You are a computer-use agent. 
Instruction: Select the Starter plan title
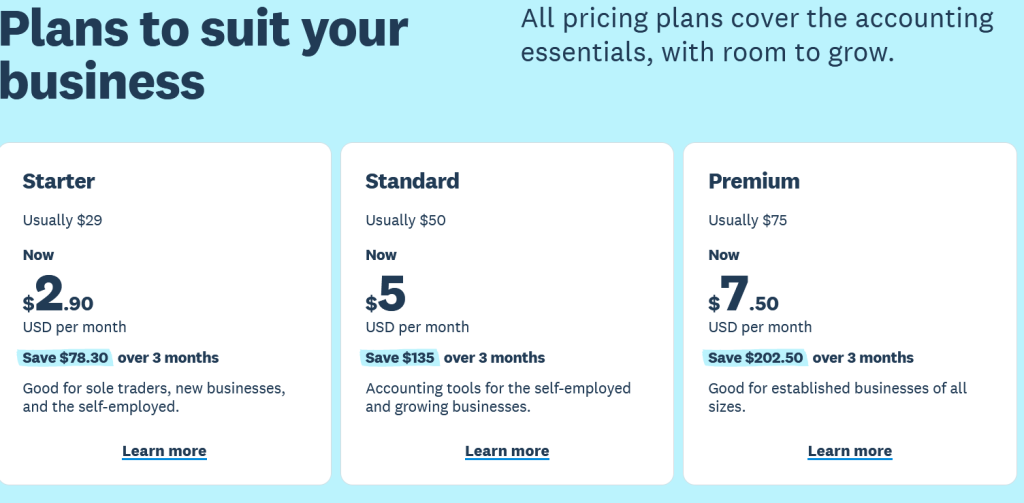(x=59, y=181)
